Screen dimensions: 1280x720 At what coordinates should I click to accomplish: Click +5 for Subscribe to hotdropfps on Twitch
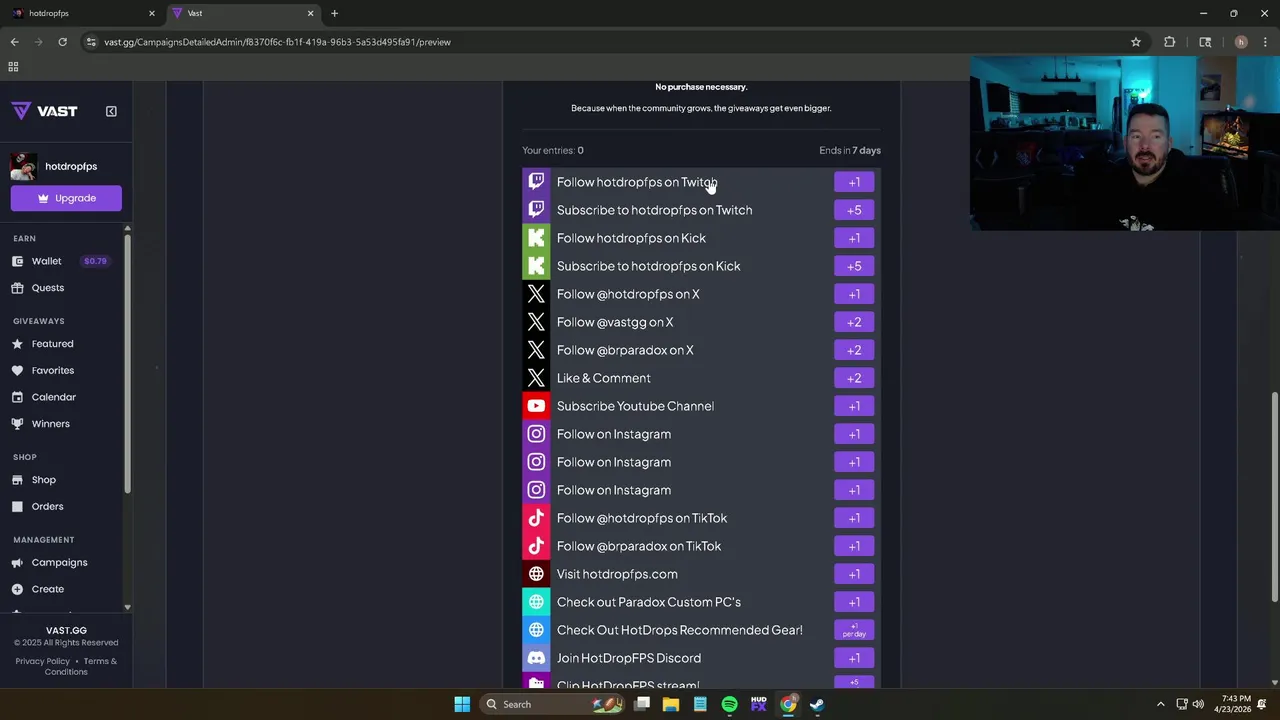click(854, 210)
